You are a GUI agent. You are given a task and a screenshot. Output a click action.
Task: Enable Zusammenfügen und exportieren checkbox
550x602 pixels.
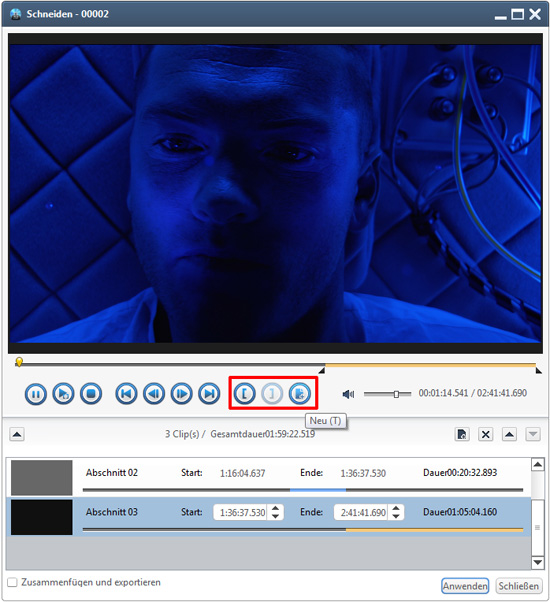12,582
